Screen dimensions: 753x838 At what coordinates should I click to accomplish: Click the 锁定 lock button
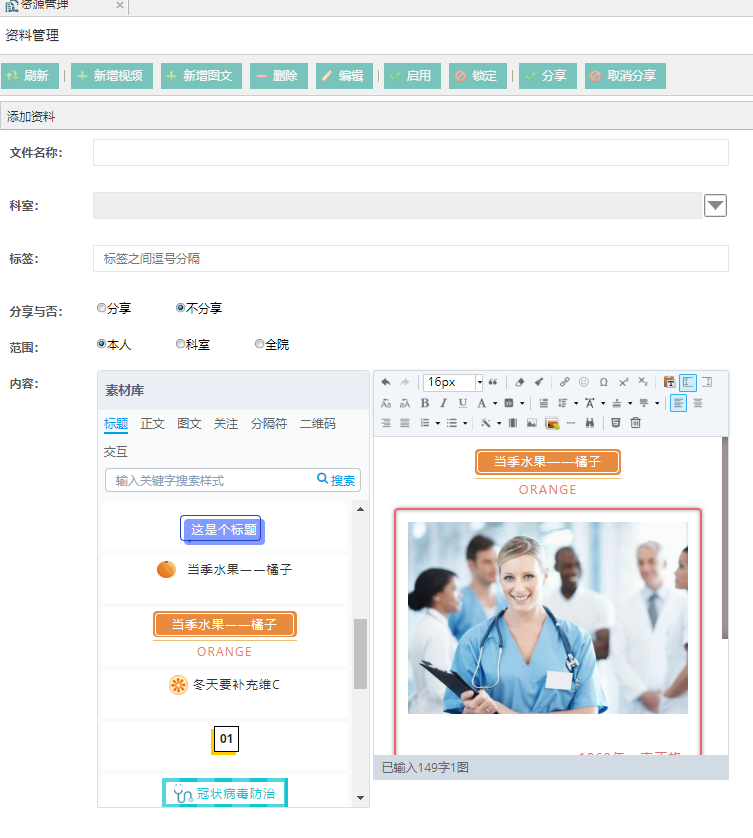(478, 76)
